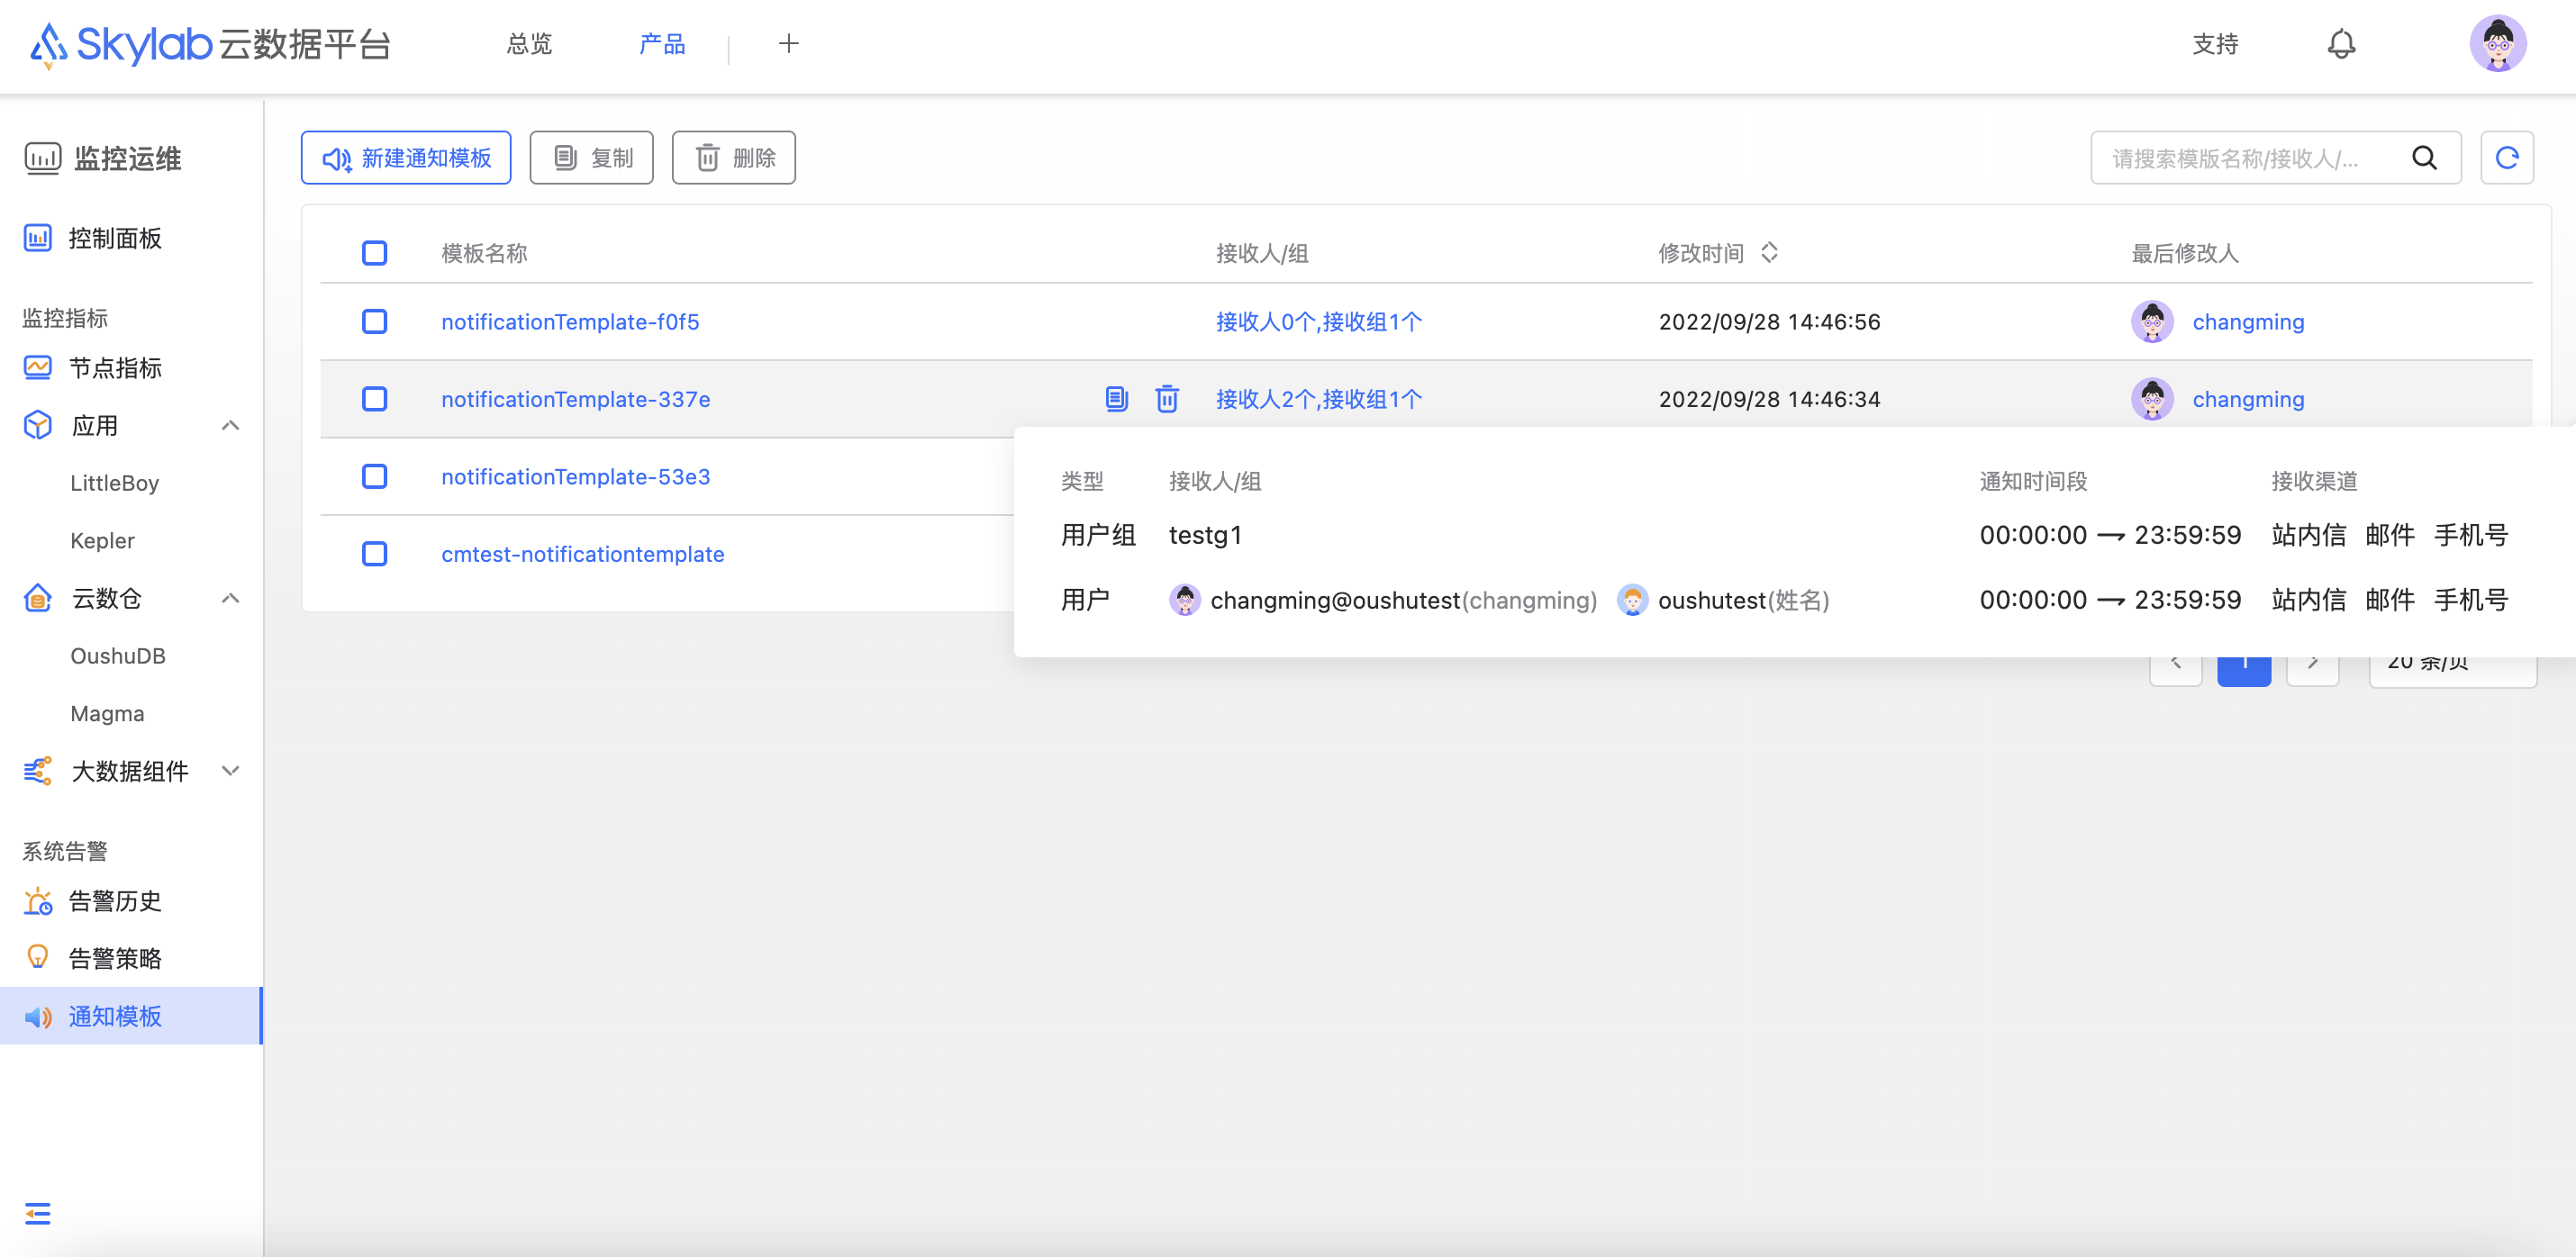The image size is (2576, 1257).
Task: Click the search magnifier icon
Action: (x=2424, y=158)
